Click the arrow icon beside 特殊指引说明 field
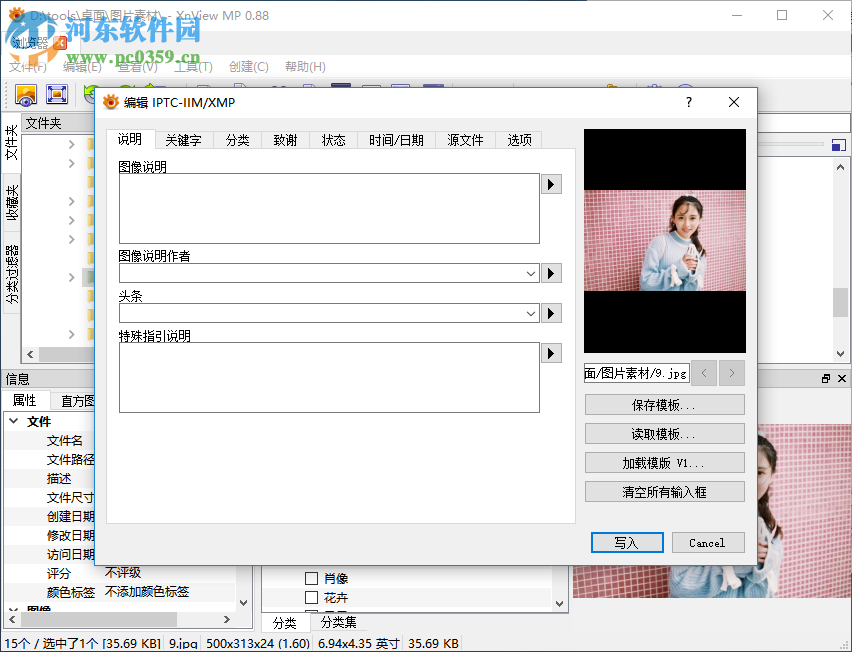The width and height of the screenshot is (852, 652). 551,353
